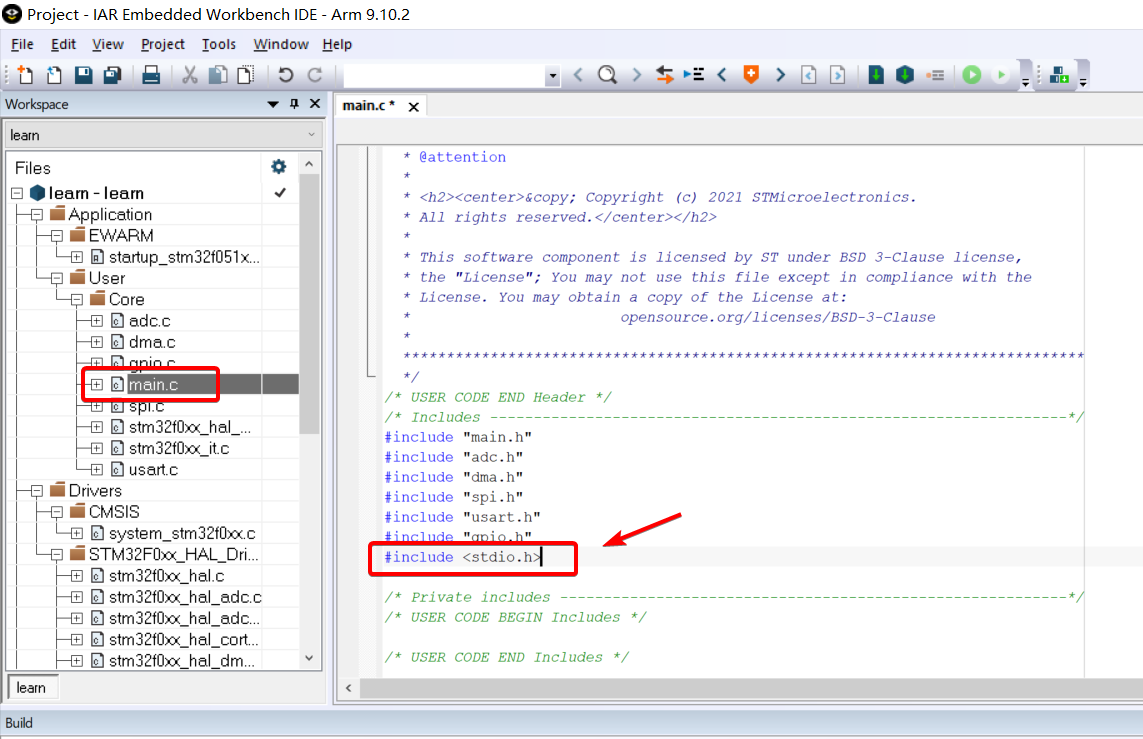Click the New Document toolbar icon
Screen dimensions: 1143x739
coord(24,75)
